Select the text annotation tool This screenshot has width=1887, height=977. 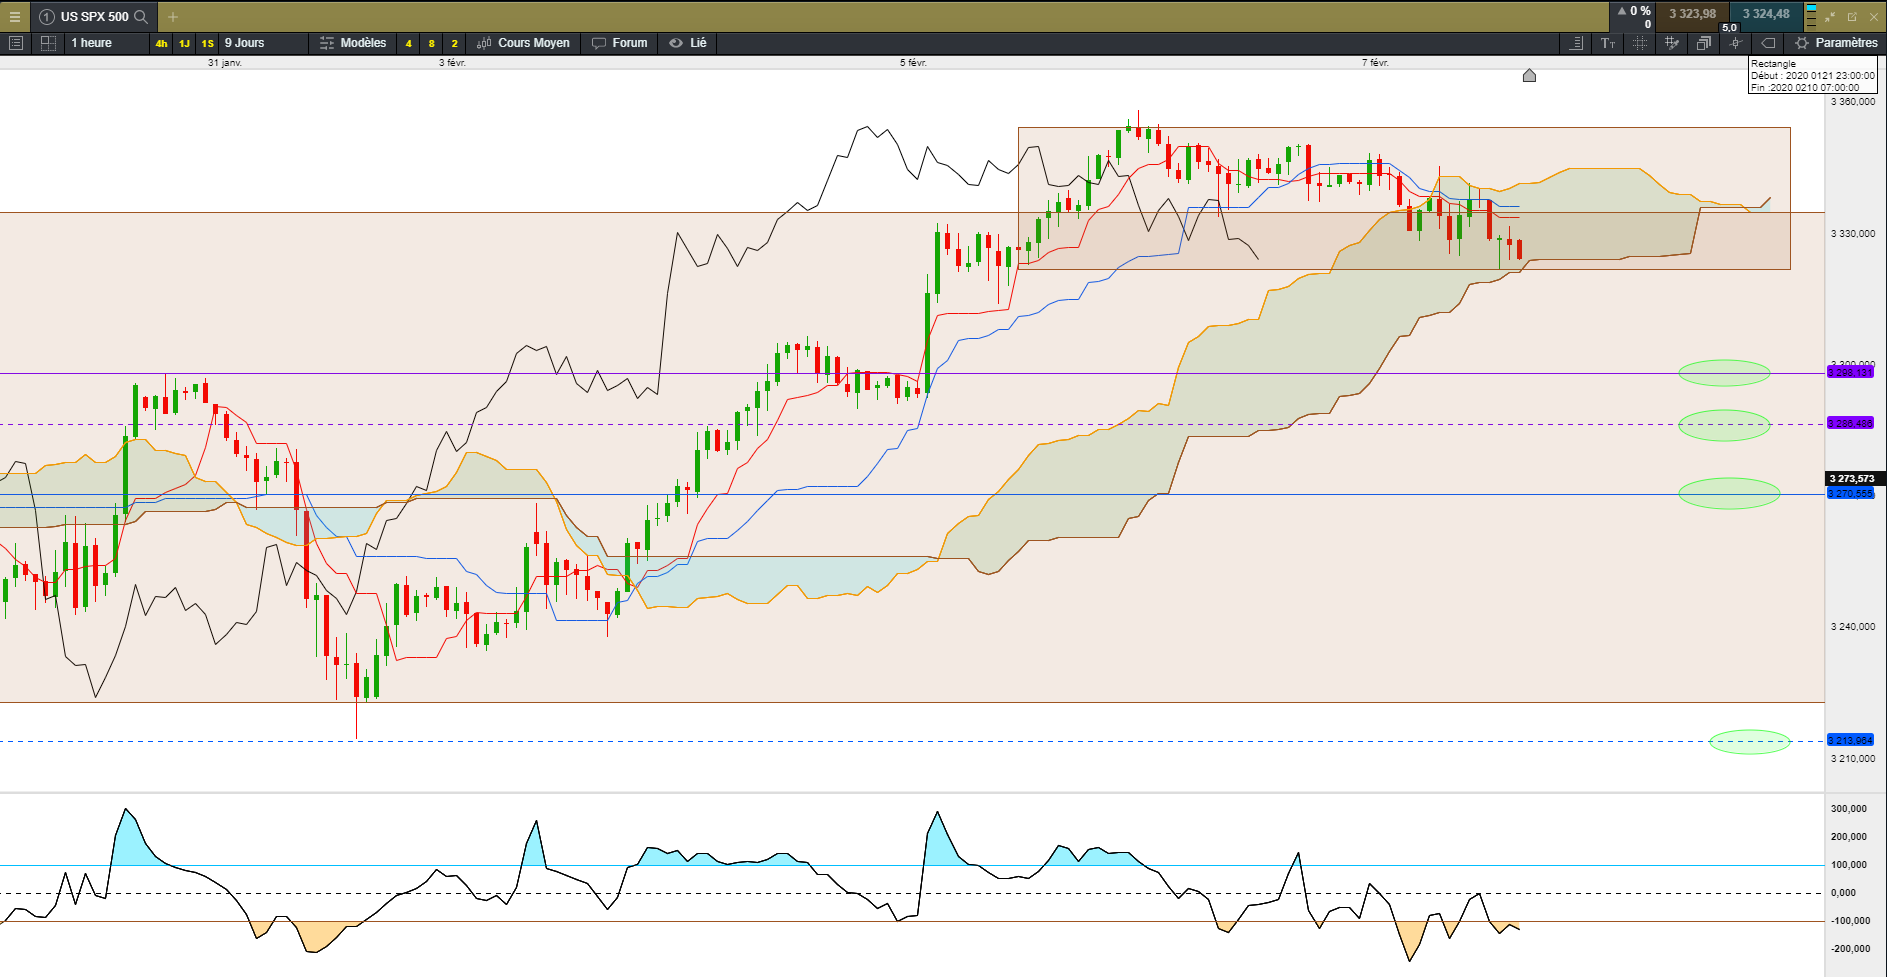[x=1608, y=43]
